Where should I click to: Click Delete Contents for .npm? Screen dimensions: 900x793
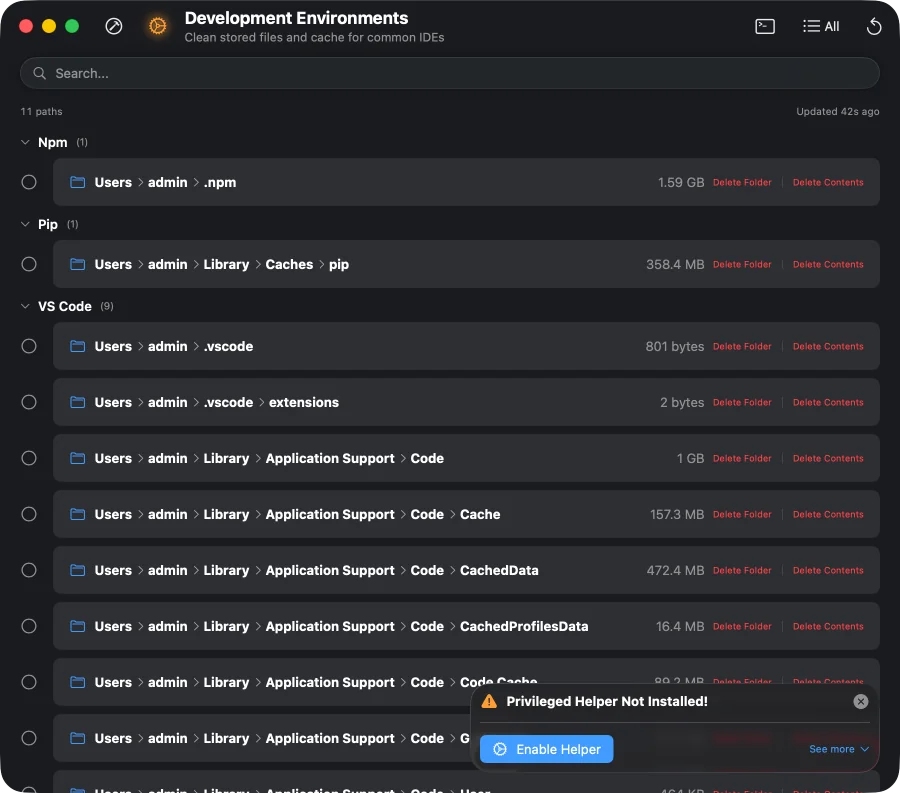coord(828,182)
